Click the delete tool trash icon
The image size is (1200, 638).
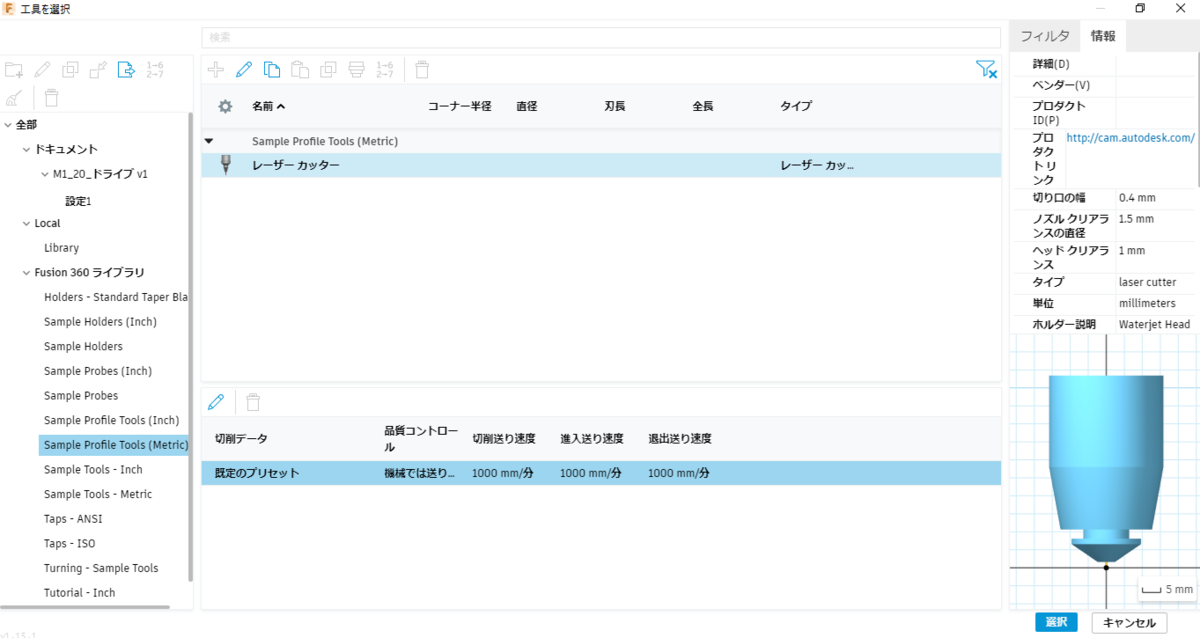click(422, 70)
